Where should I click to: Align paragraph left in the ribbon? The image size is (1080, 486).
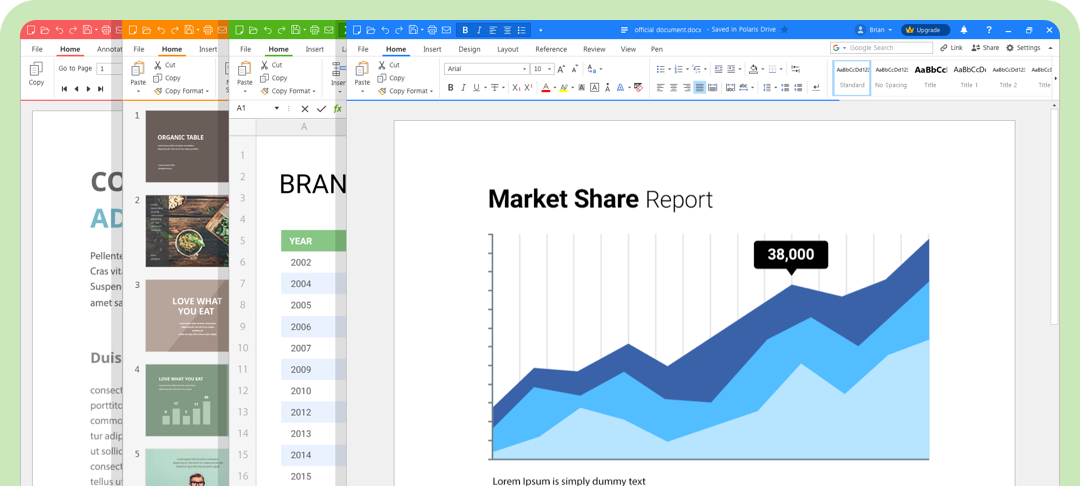pyautogui.click(x=661, y=87)
